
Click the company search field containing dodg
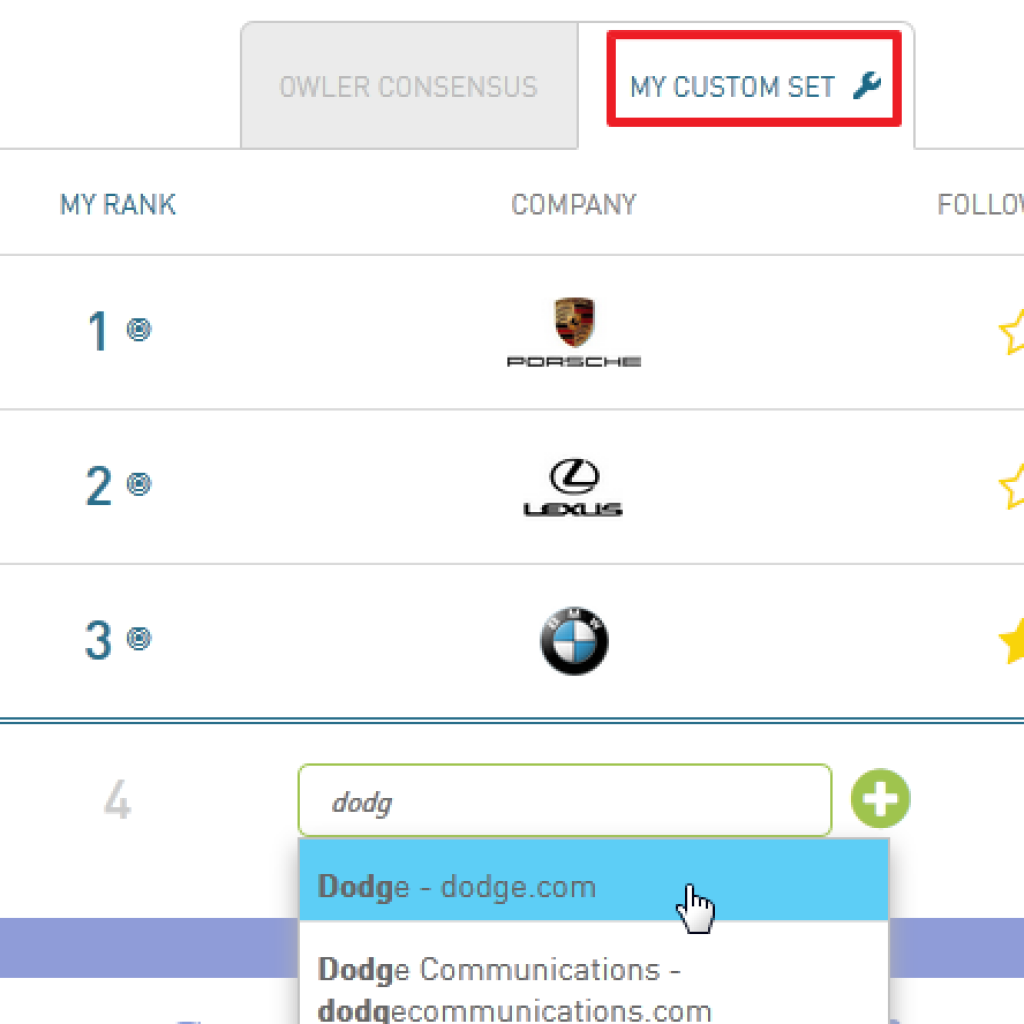pyautogui.click(x=564, y=801)
